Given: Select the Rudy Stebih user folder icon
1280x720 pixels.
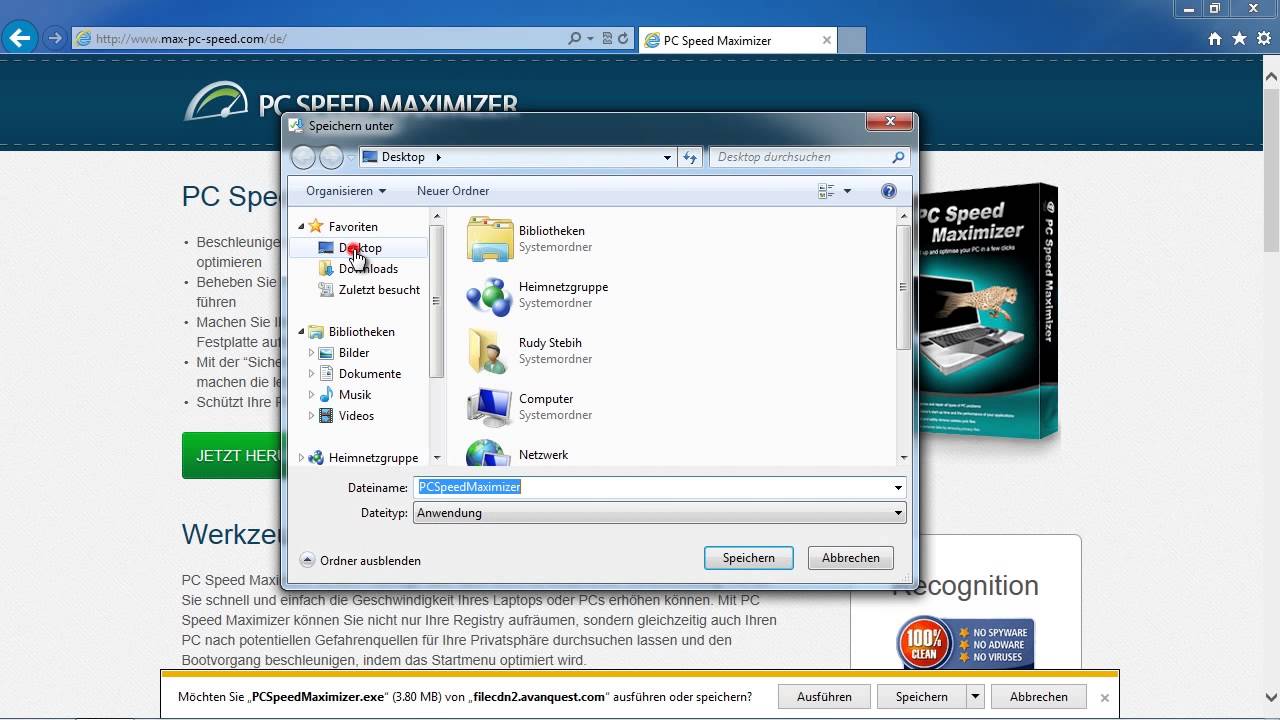Looking at the screenshot, I should click(490, 351).
